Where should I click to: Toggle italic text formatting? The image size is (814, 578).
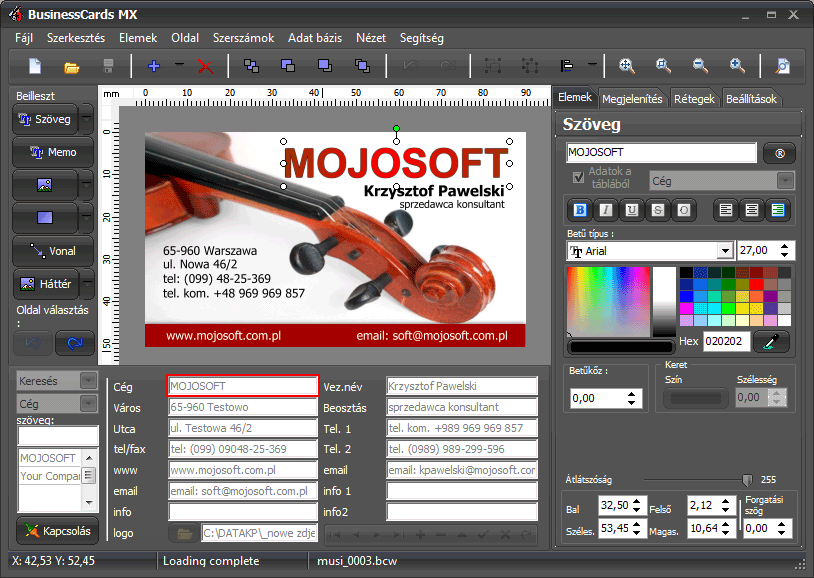tap(606, 210)
